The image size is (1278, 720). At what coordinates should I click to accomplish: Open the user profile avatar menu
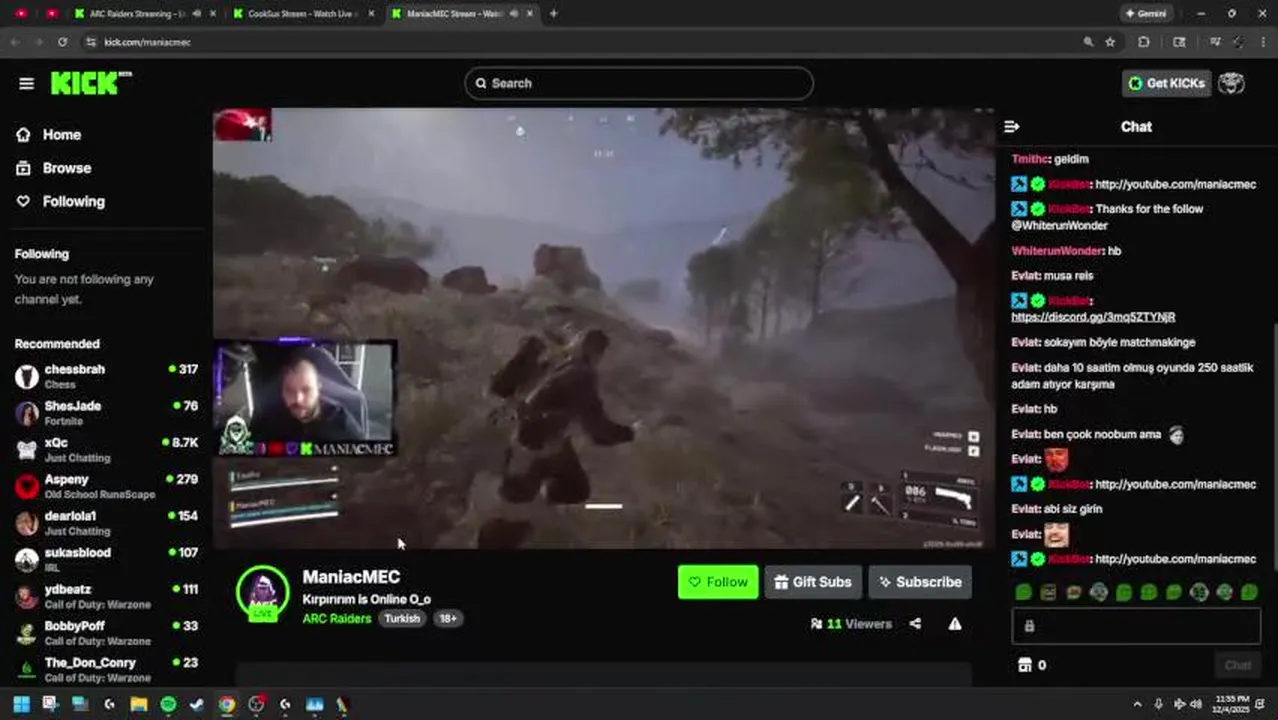click(1231, 83)
